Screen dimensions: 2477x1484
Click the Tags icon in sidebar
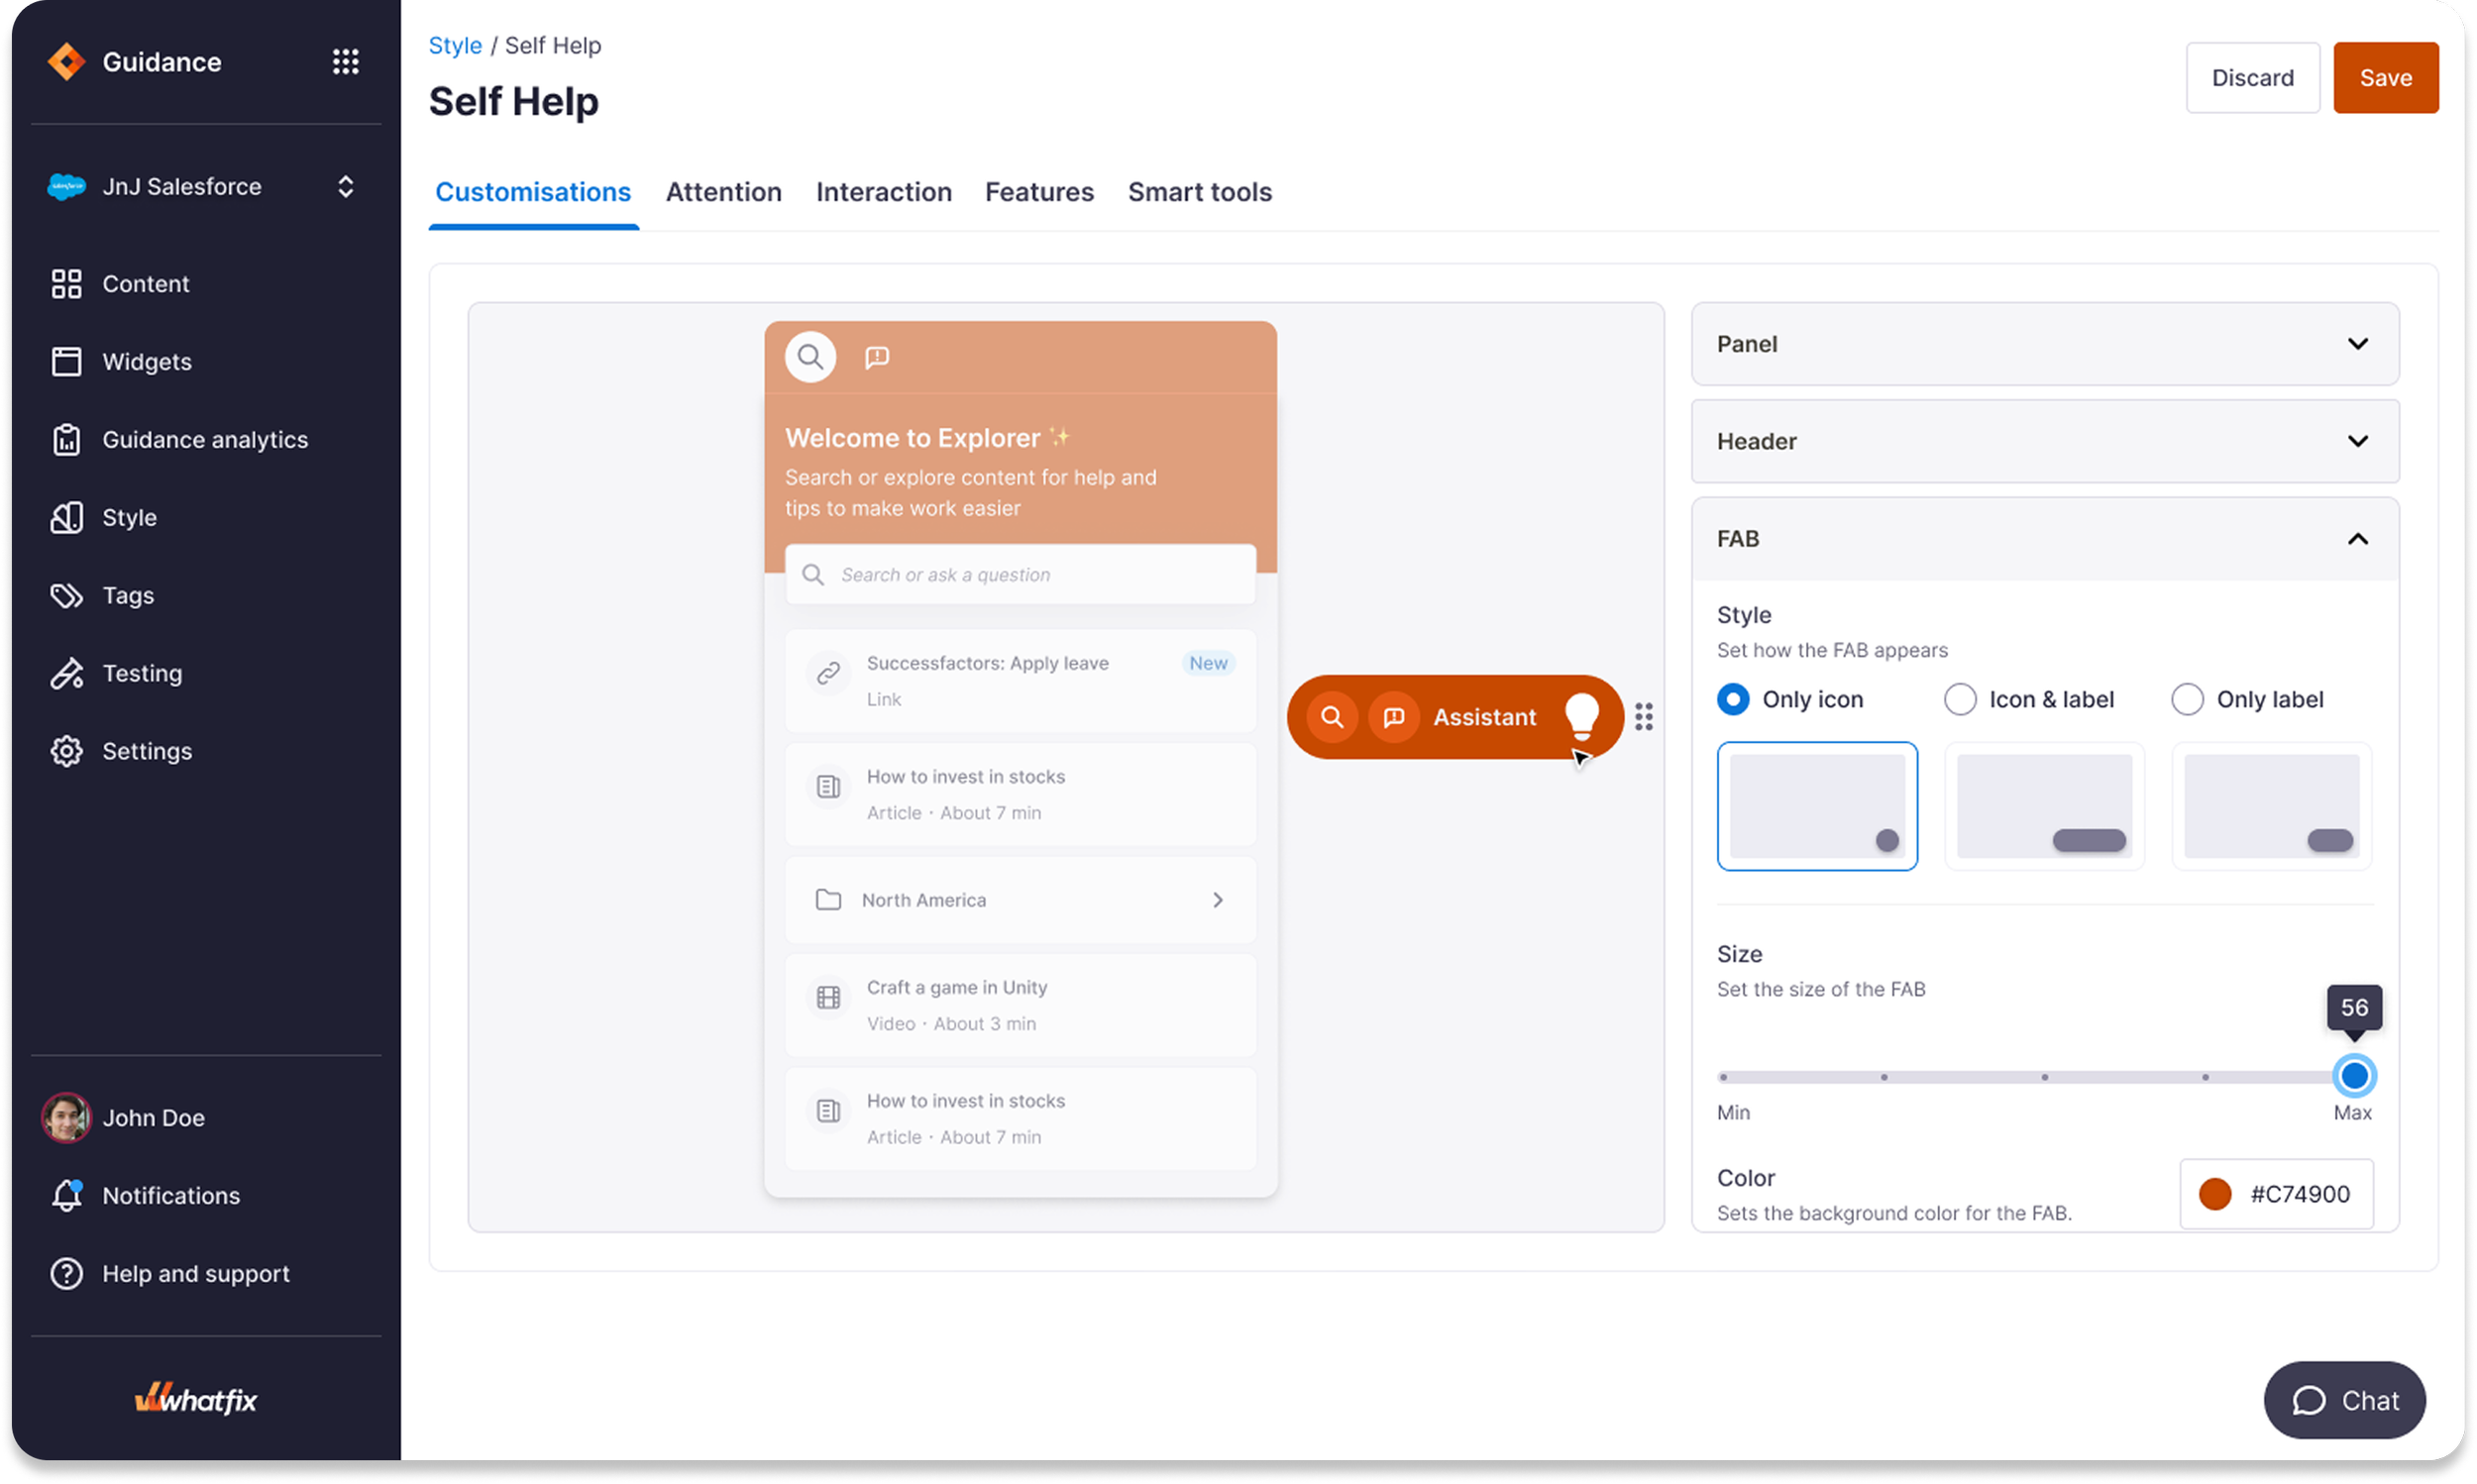coord(66,596)
